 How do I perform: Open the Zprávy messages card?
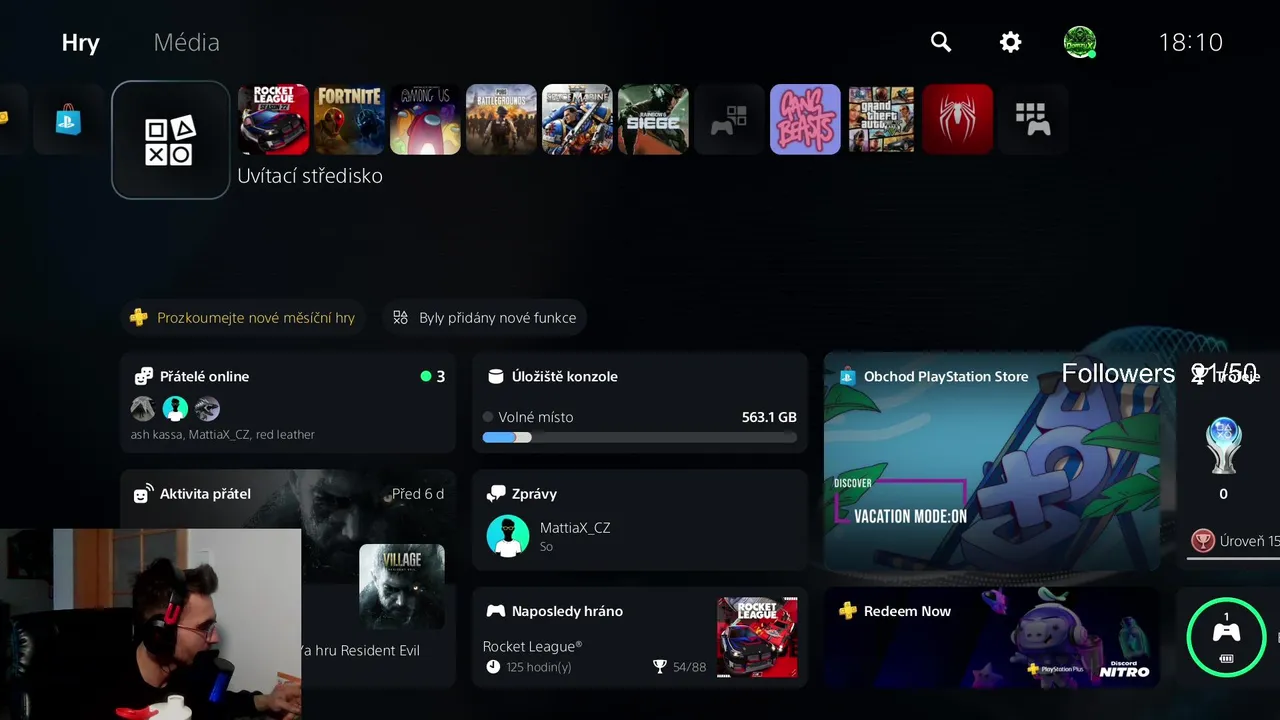pyautogui.click(x=640, y=520)
